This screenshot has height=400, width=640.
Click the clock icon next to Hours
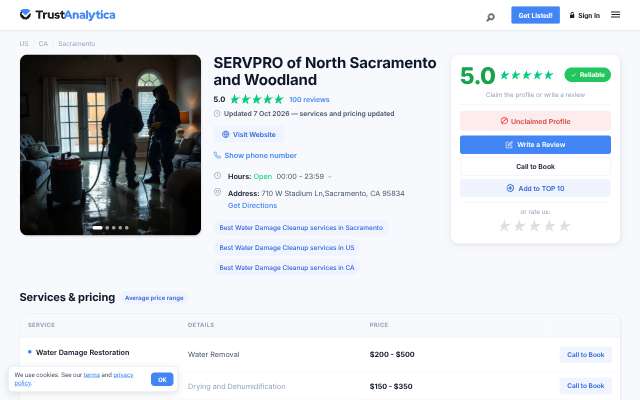217,176
